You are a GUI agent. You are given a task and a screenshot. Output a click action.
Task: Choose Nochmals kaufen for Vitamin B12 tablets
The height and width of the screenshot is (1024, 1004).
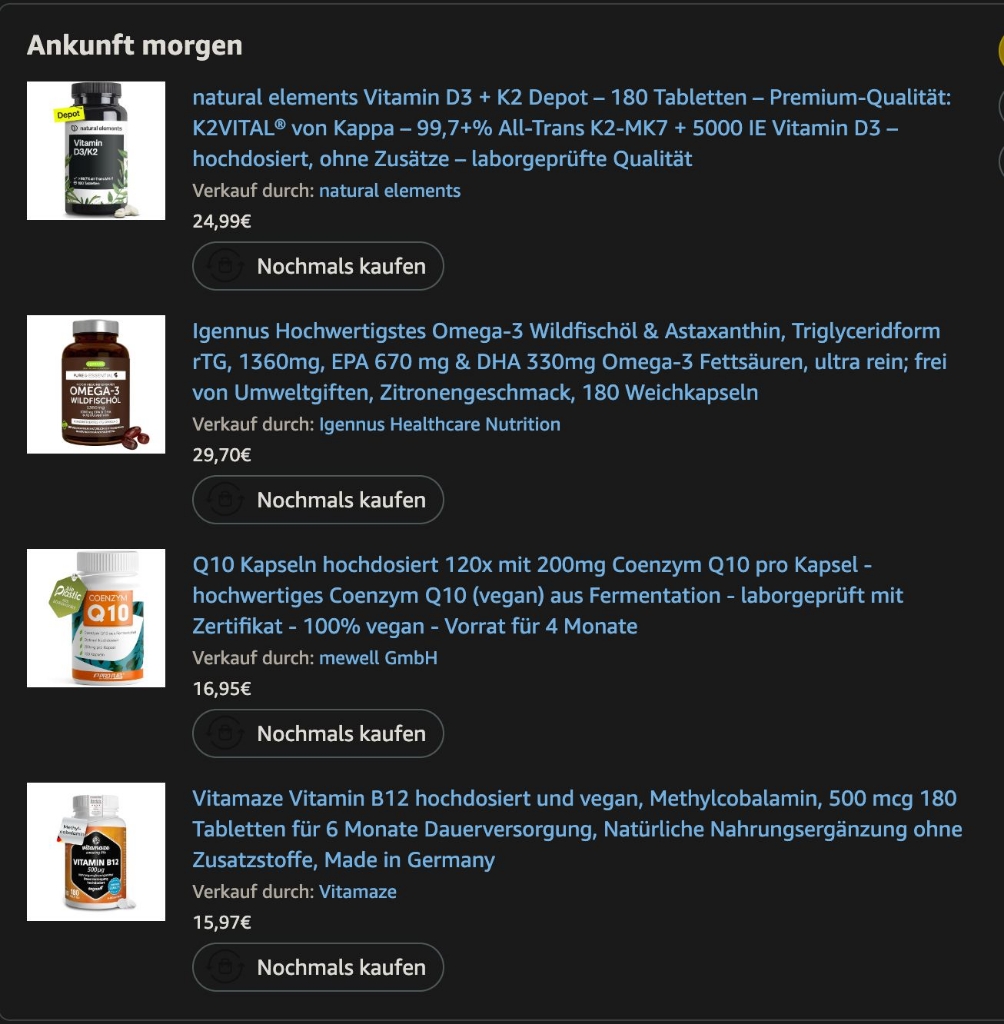[x=318, y=967]
